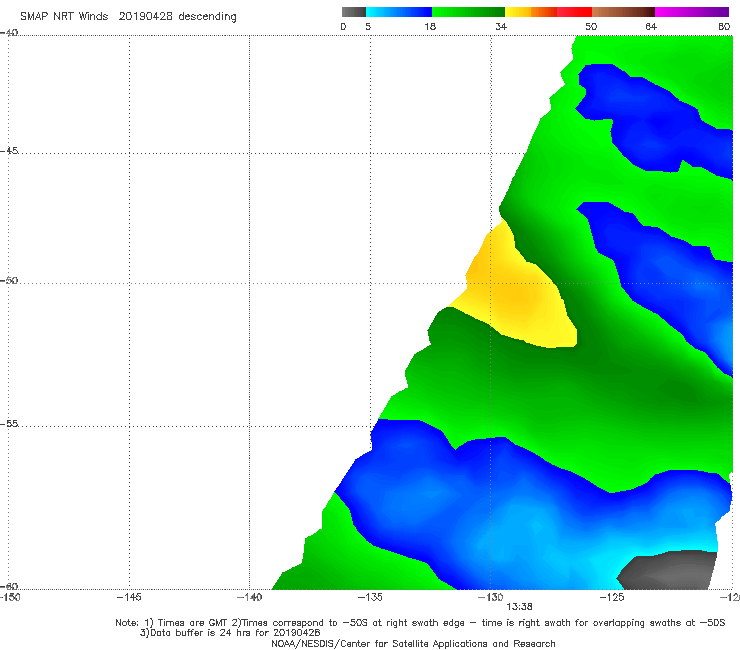This screenshot has height=650, width=740.
Task: Click the 13:38 swath time label
Action: (520, 607)
